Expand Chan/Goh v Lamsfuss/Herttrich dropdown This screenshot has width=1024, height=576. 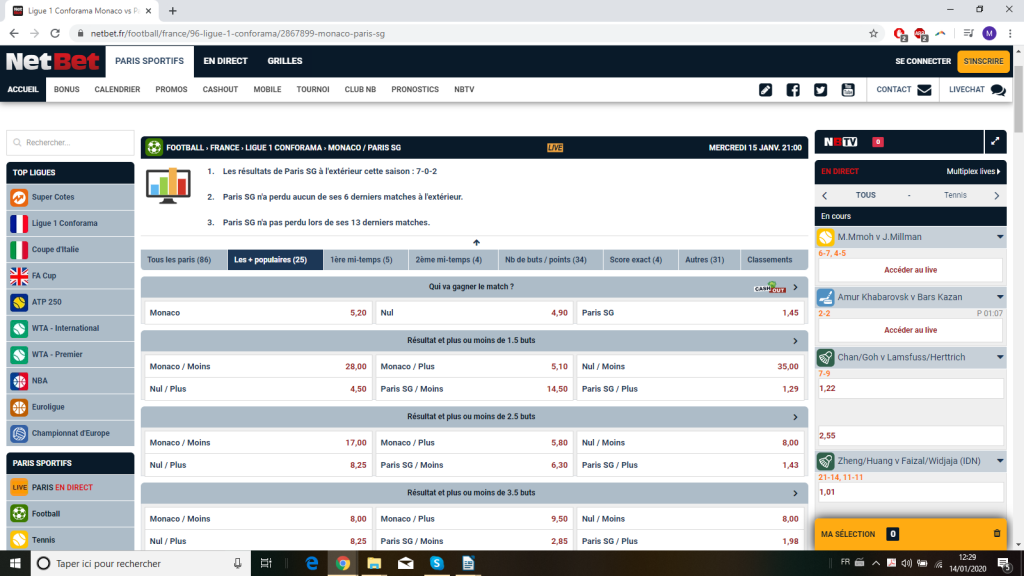point(1000,357)
